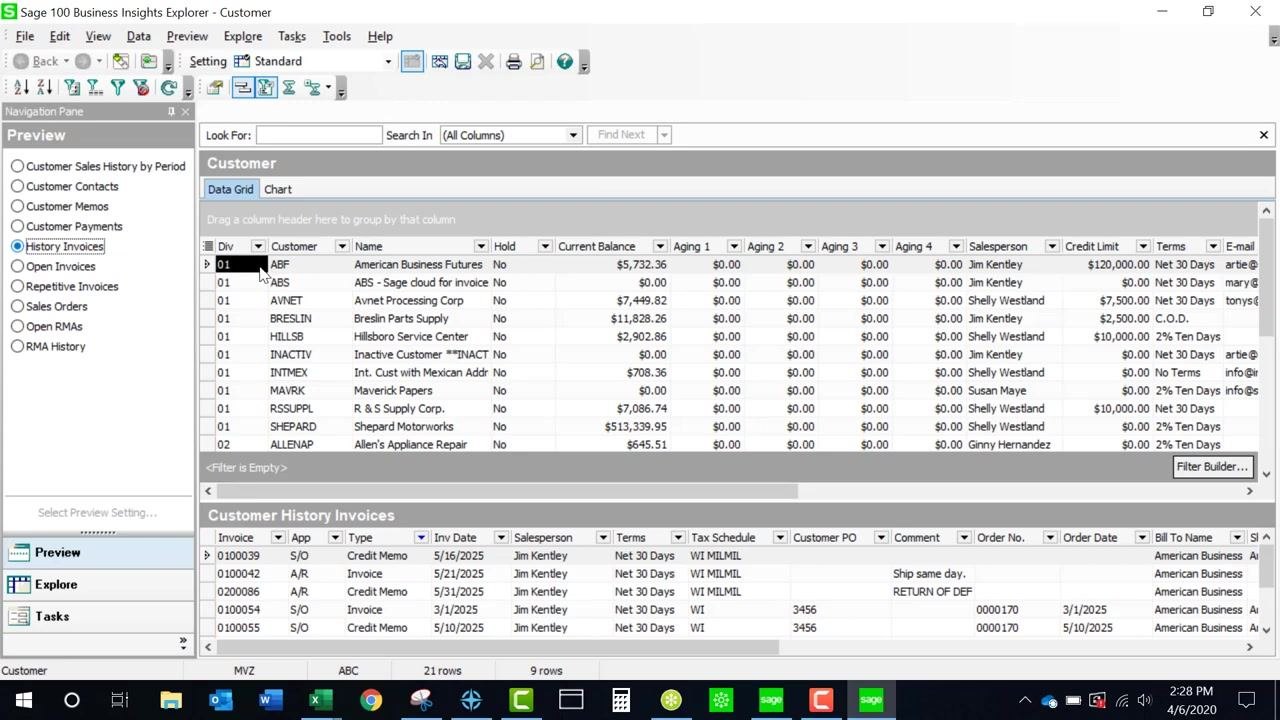The width and height of the screenshot is (1280, 720).
Task: Select the BRESLIN customer row
Action: (x=727, y=318)
